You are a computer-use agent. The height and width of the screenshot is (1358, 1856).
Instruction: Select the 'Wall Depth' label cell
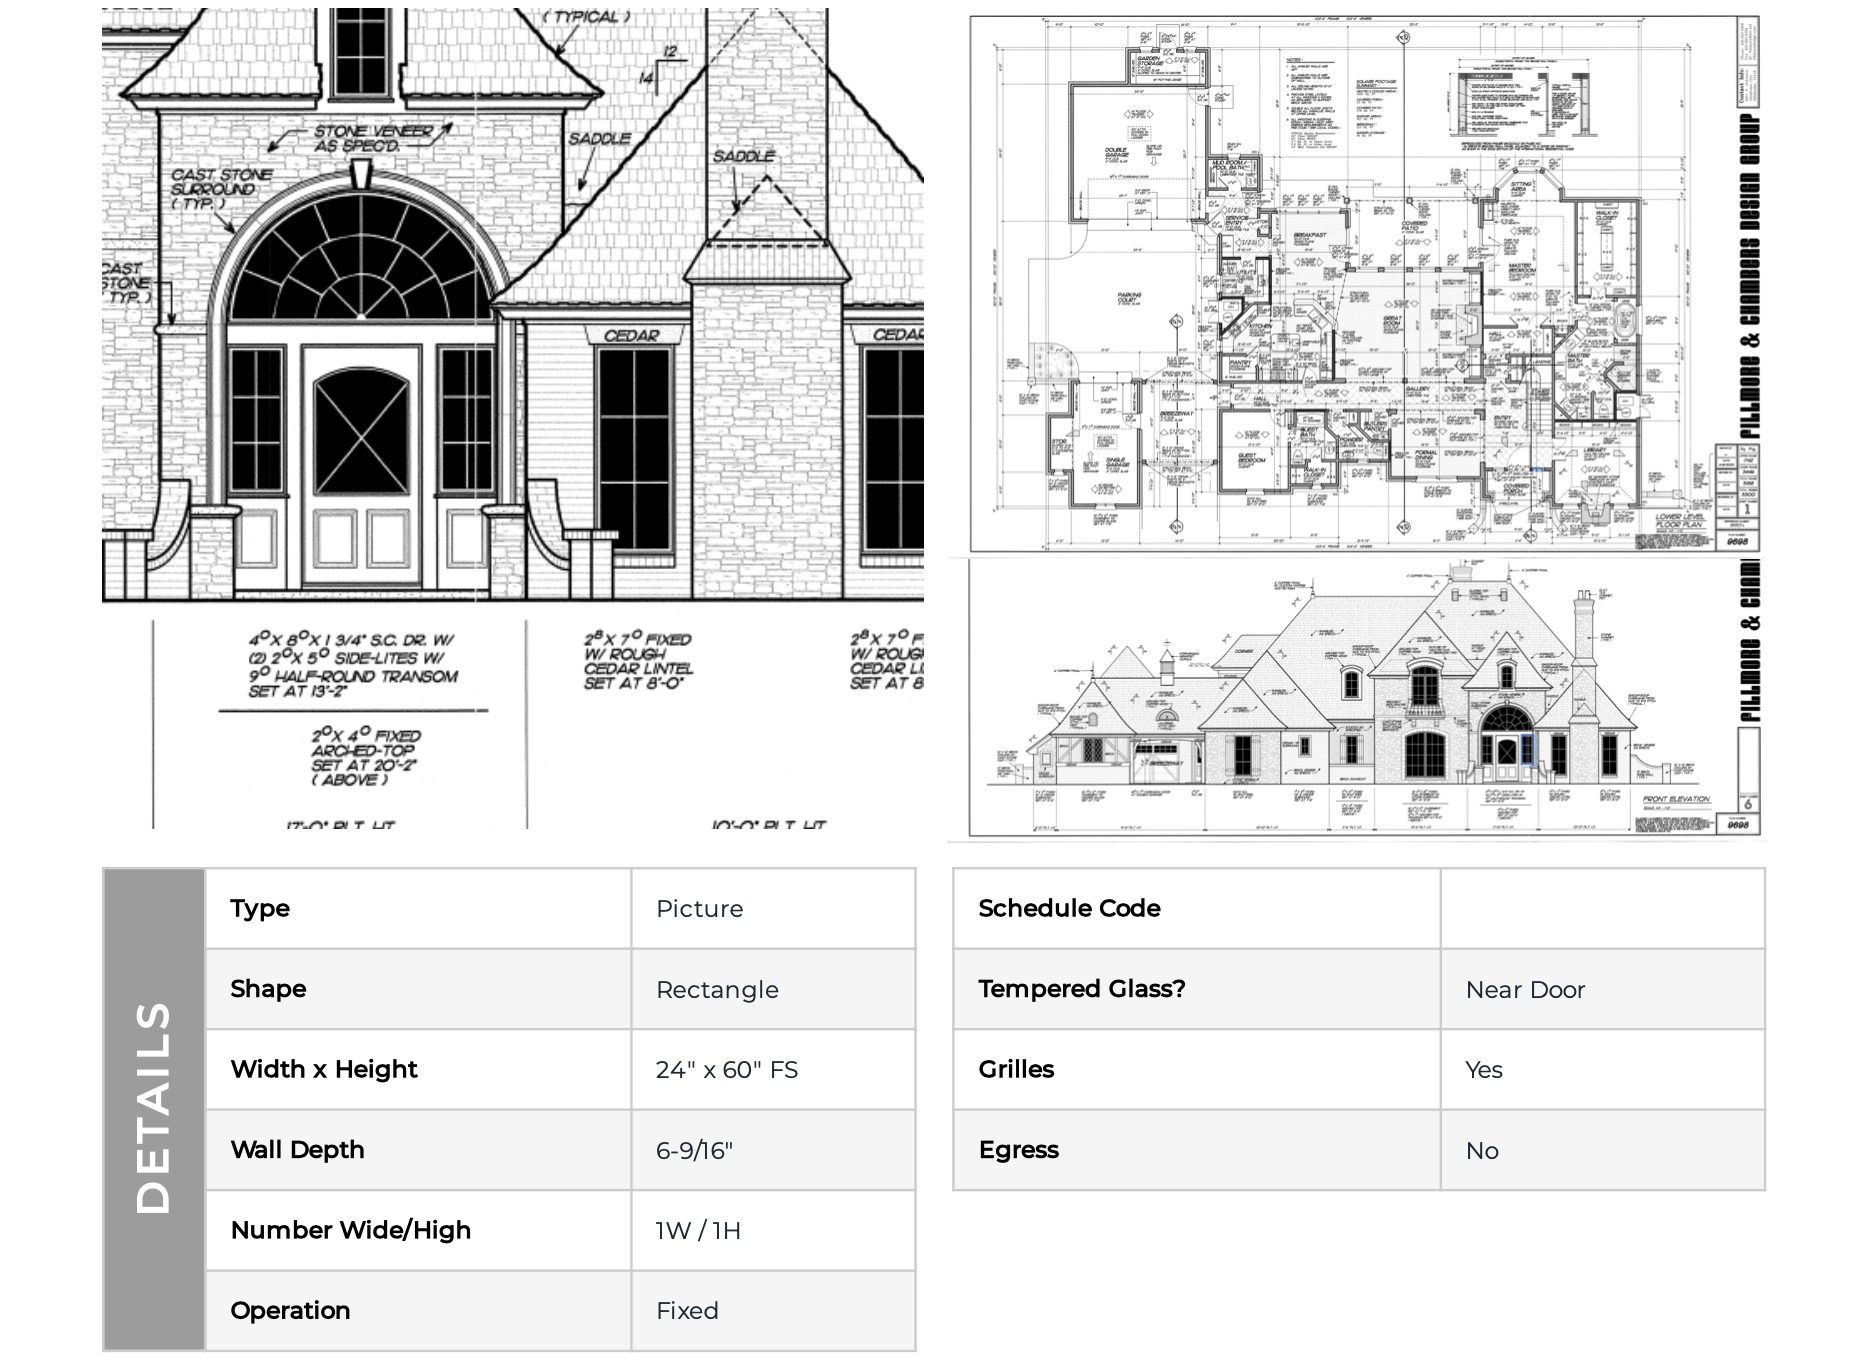click(x=418, y=1150)
